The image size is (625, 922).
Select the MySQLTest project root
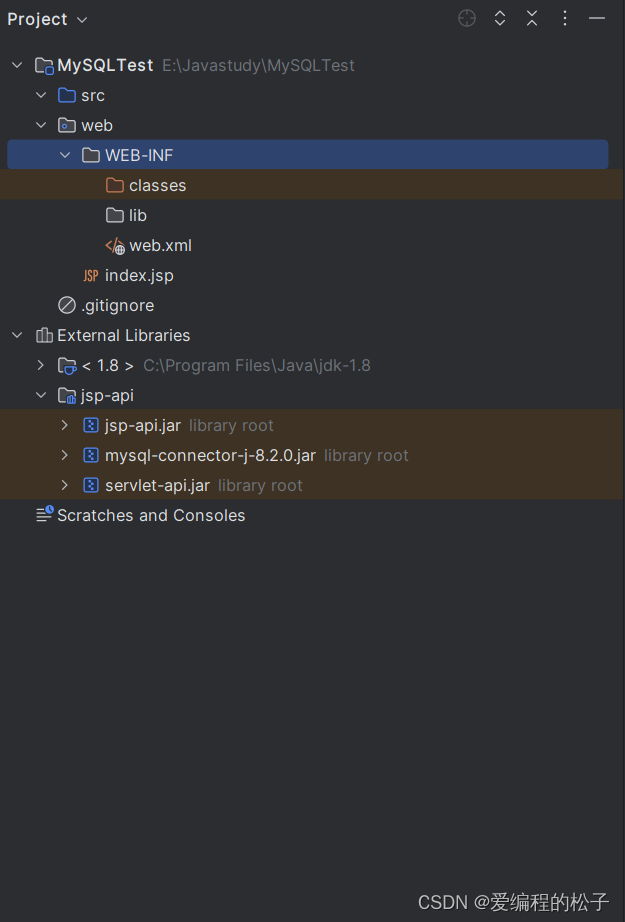point(105,65)
